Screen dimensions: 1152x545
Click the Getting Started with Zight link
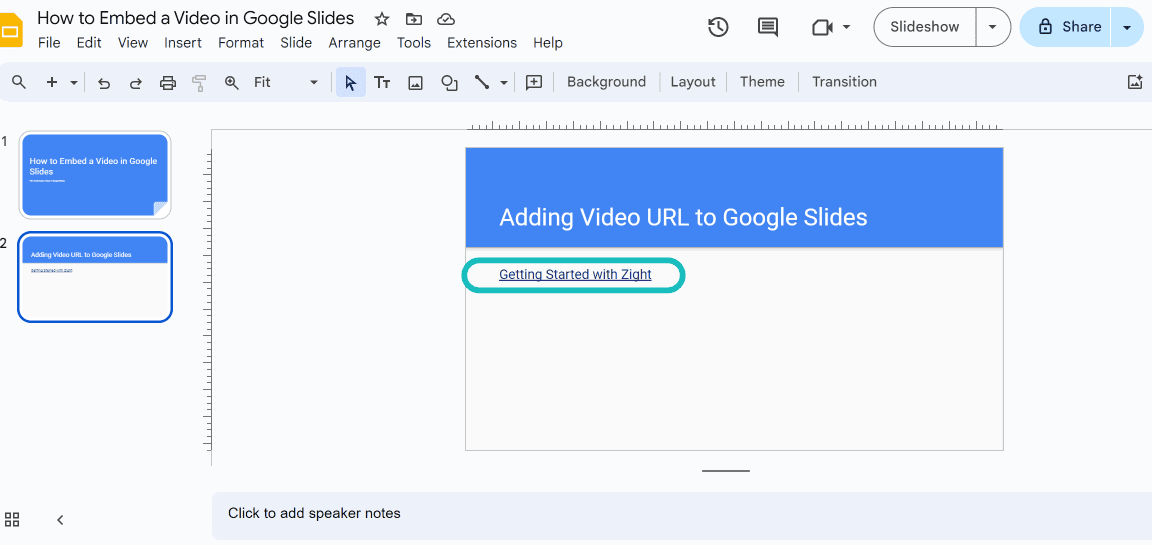(575, 275)
